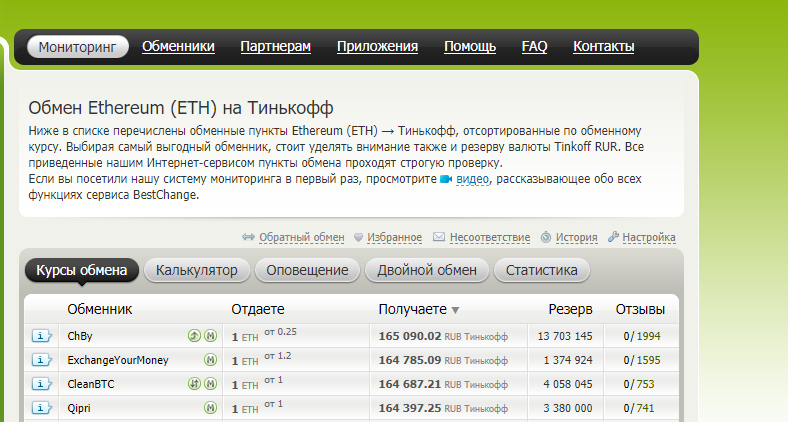The height and width of the screenshot is (422, 788).
Task: Toggle sort arrow beside Получаете header
Action: 455,310
